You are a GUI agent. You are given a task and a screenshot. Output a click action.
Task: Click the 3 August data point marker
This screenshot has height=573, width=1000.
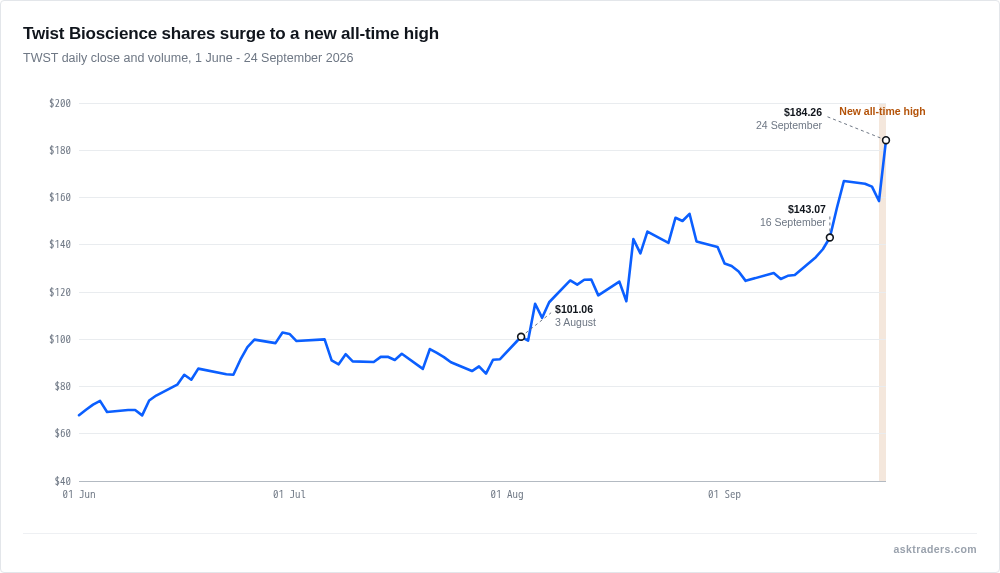[x=521, y=337]
